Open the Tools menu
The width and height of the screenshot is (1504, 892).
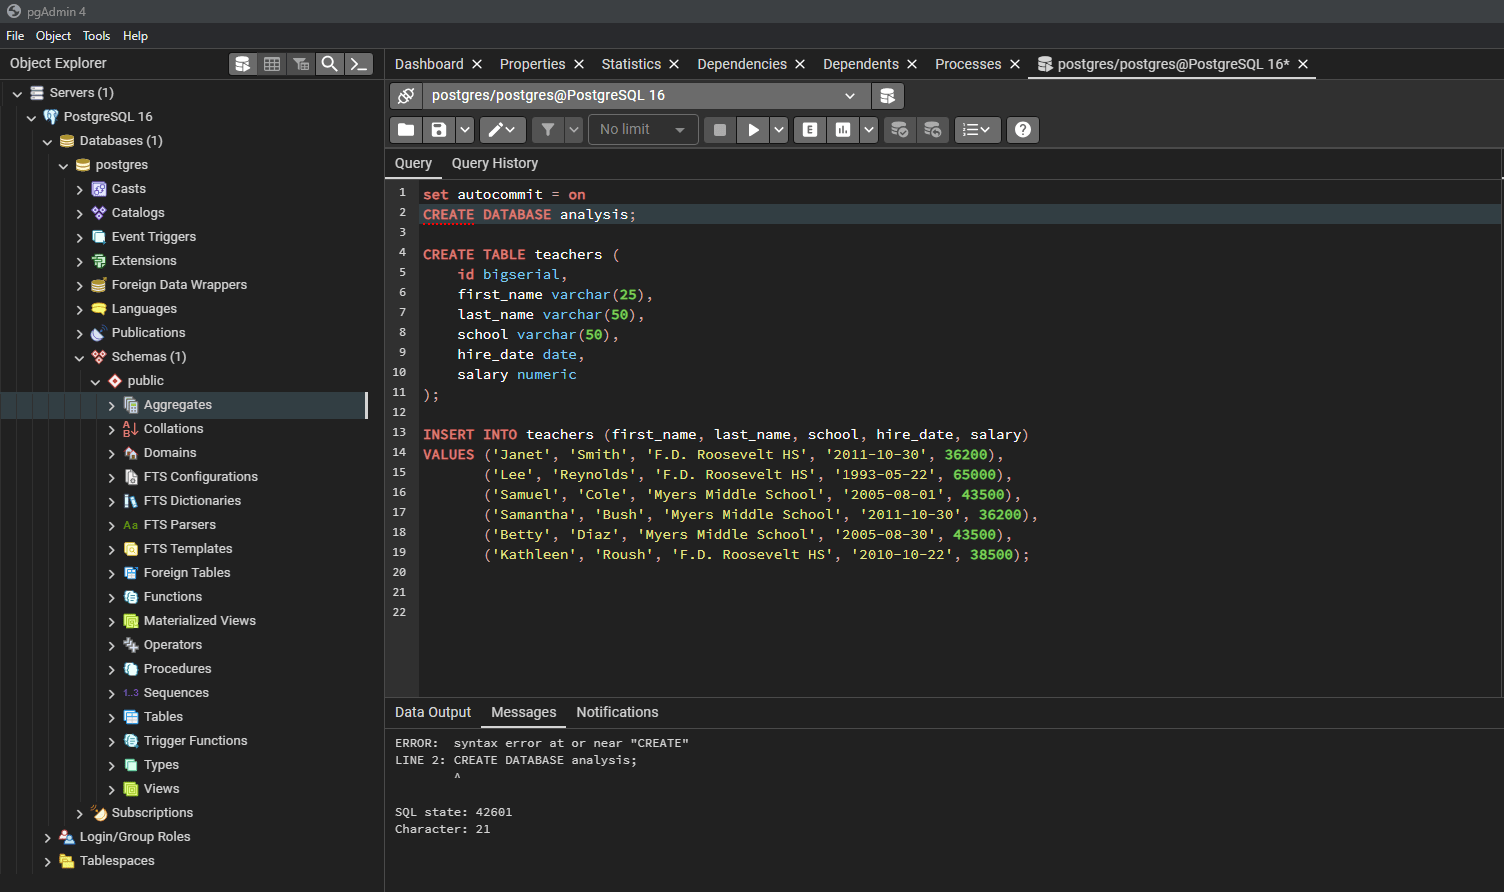tap(96, 36)
